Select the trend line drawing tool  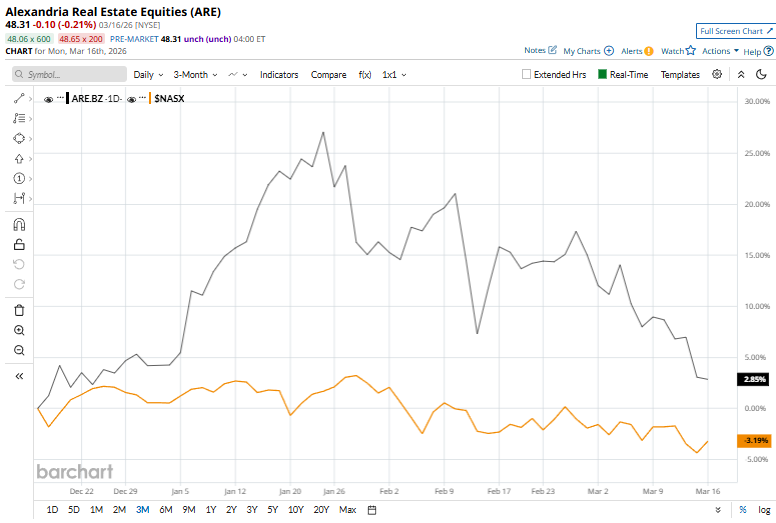[19, 99]
